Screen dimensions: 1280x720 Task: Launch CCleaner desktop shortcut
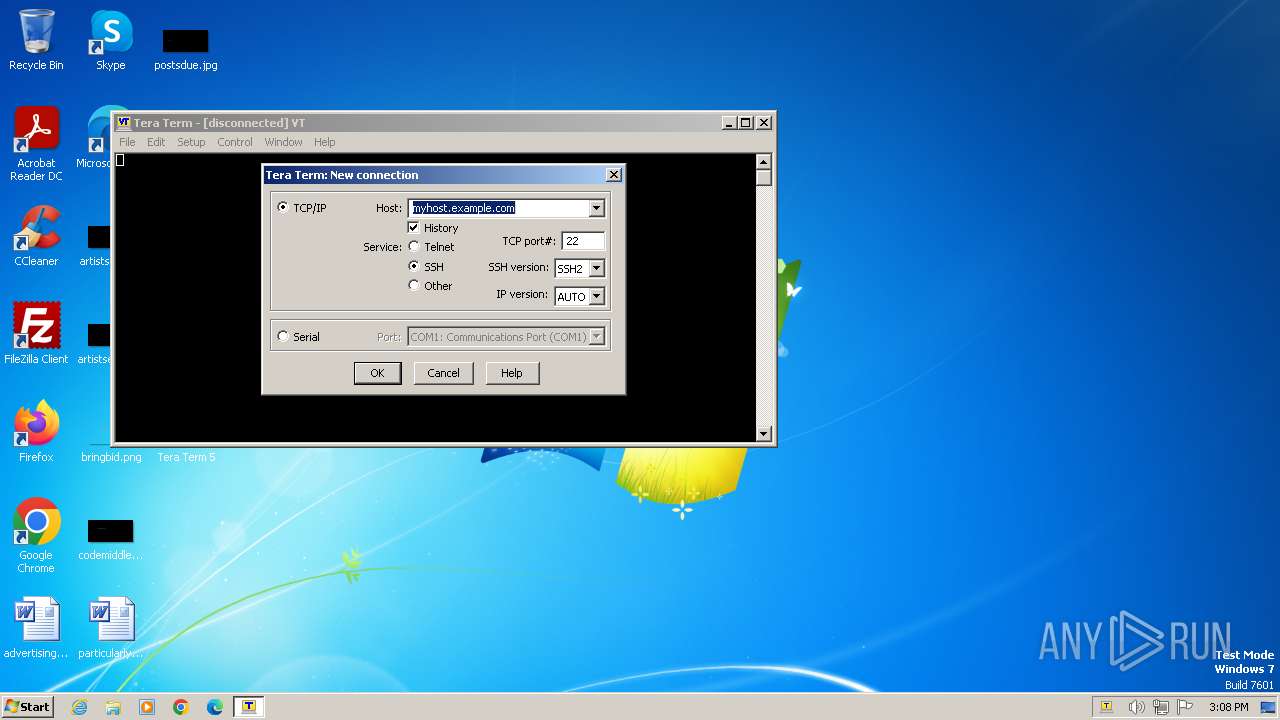click(36, 236)
